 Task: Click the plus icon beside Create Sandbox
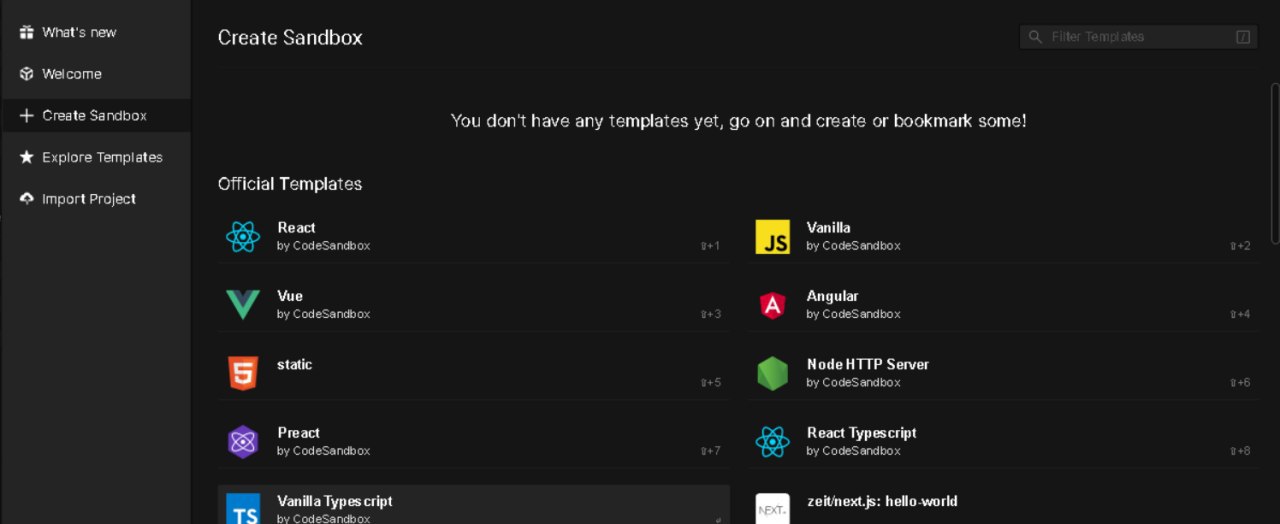coord(27,116)
